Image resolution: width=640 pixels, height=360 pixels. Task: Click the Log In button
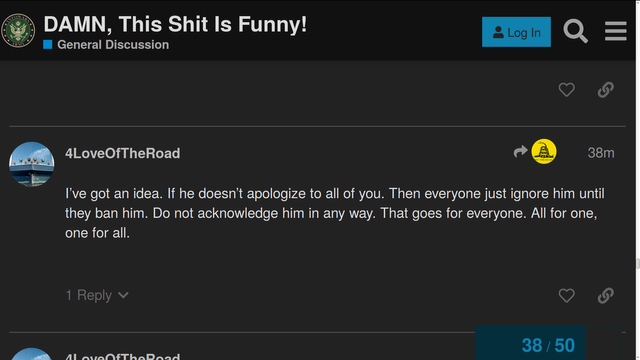pos(516,32)
